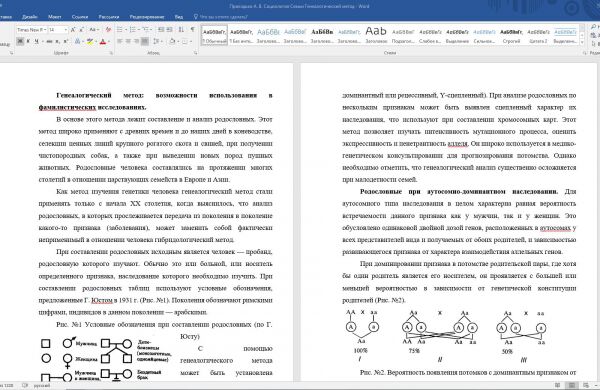Click the Increase Font Size icon

click(x=73, y=29)
